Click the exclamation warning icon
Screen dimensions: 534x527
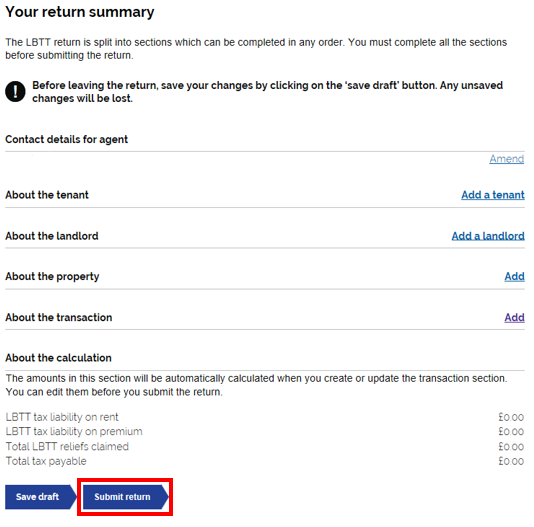pos(15,92)
